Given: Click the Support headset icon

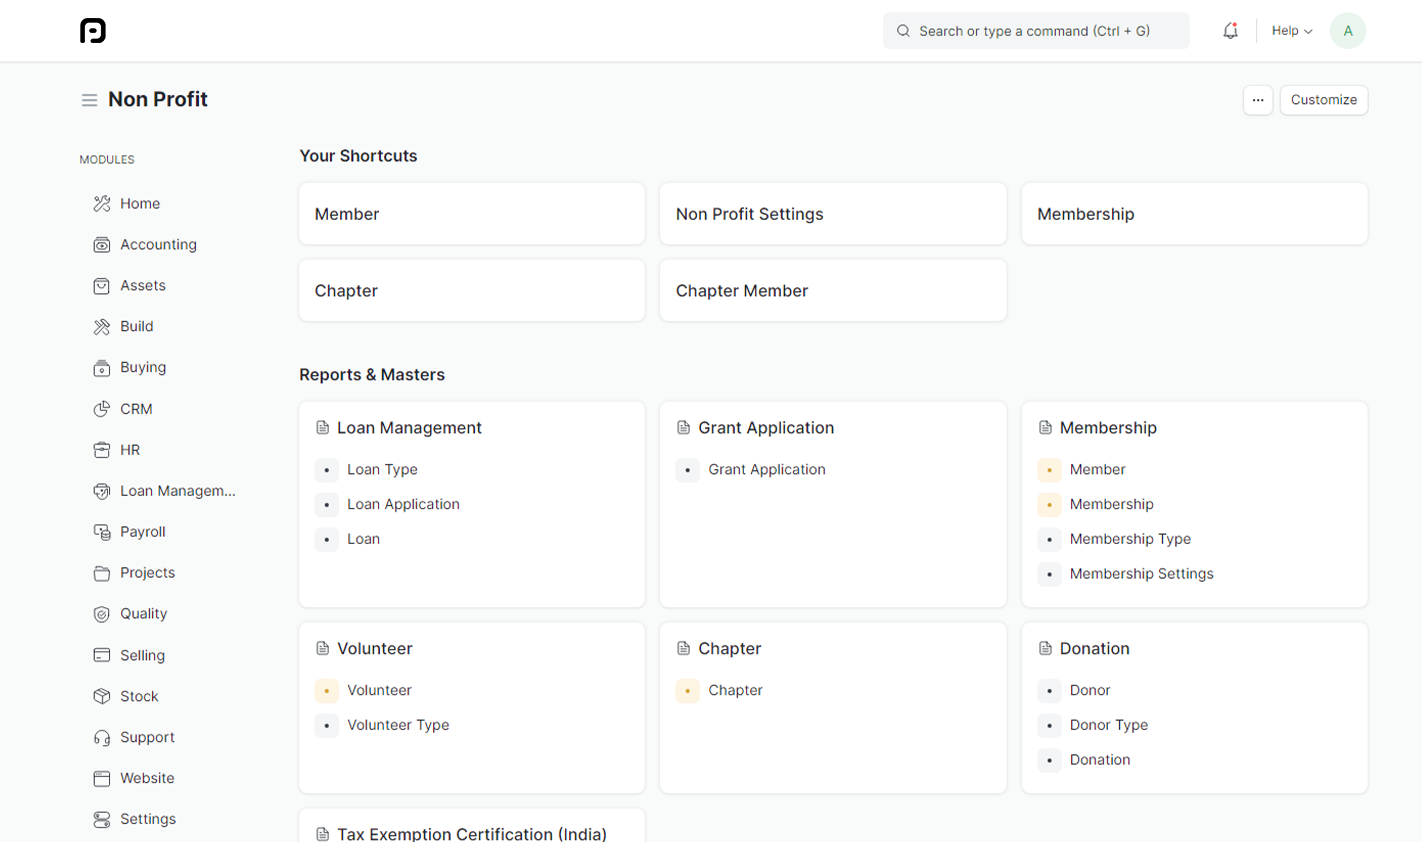Looking at the screenshot, I should click(x=102, y=738).
